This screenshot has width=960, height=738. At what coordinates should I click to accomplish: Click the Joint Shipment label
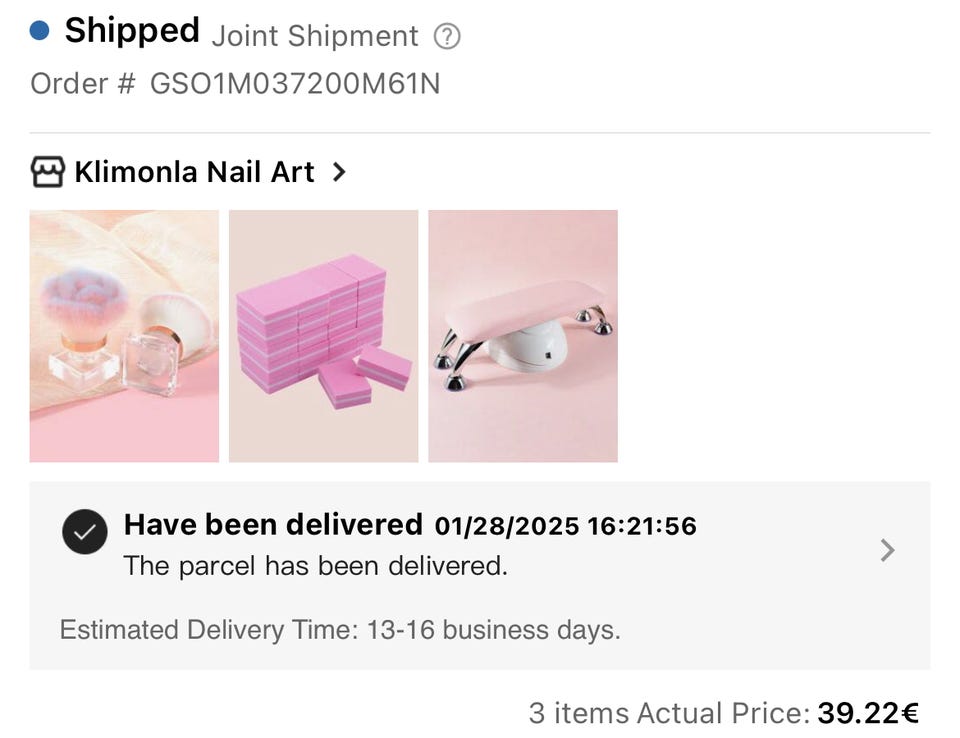[315, 36]
